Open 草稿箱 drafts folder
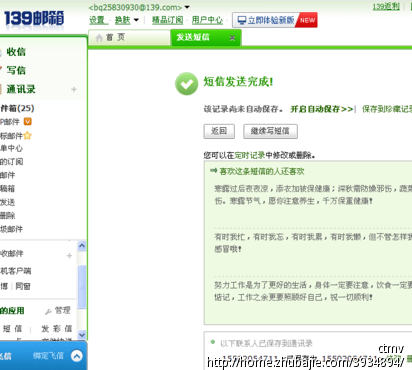The height and width of the screenshot is (370, 412). point(7,189)
